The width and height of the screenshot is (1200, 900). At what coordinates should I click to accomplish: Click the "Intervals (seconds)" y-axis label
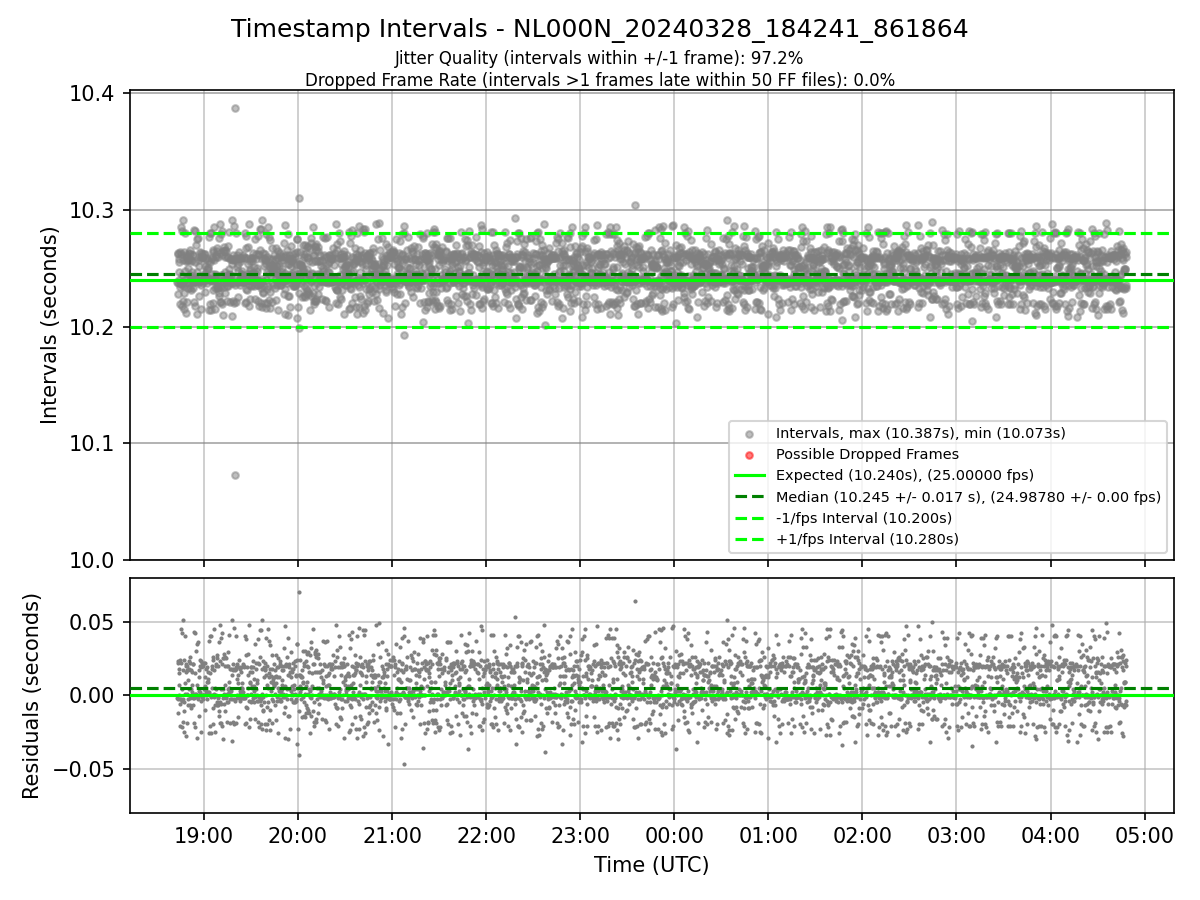click(50, 325)
